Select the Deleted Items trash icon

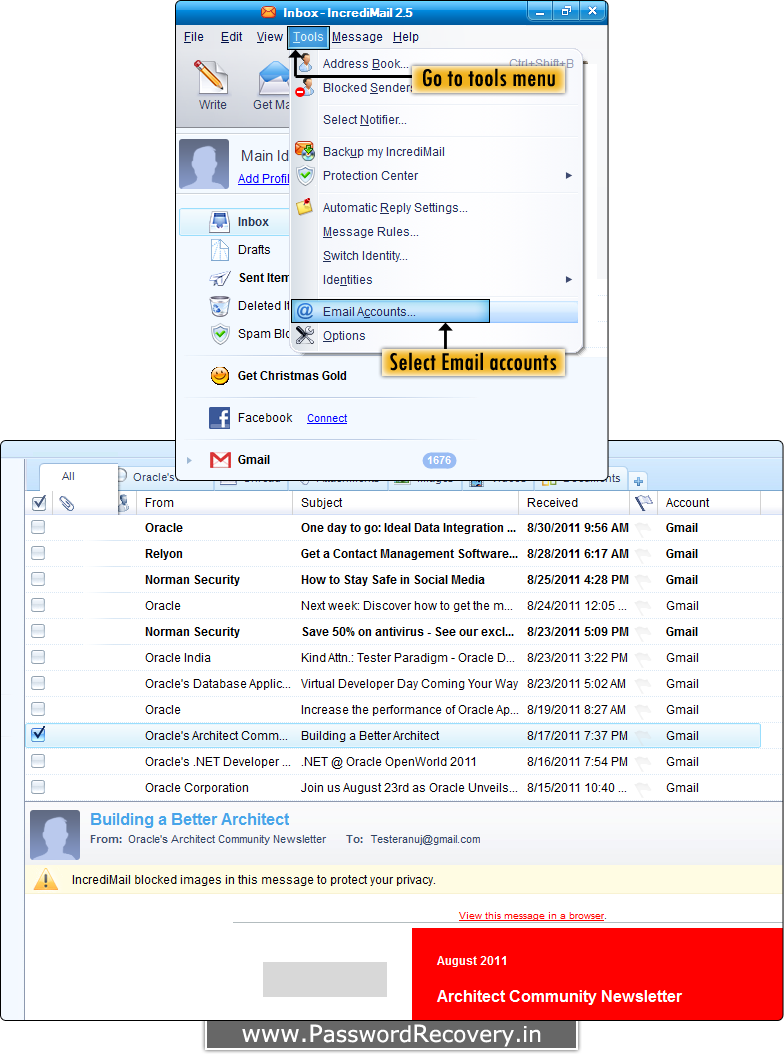click(219, 307)
